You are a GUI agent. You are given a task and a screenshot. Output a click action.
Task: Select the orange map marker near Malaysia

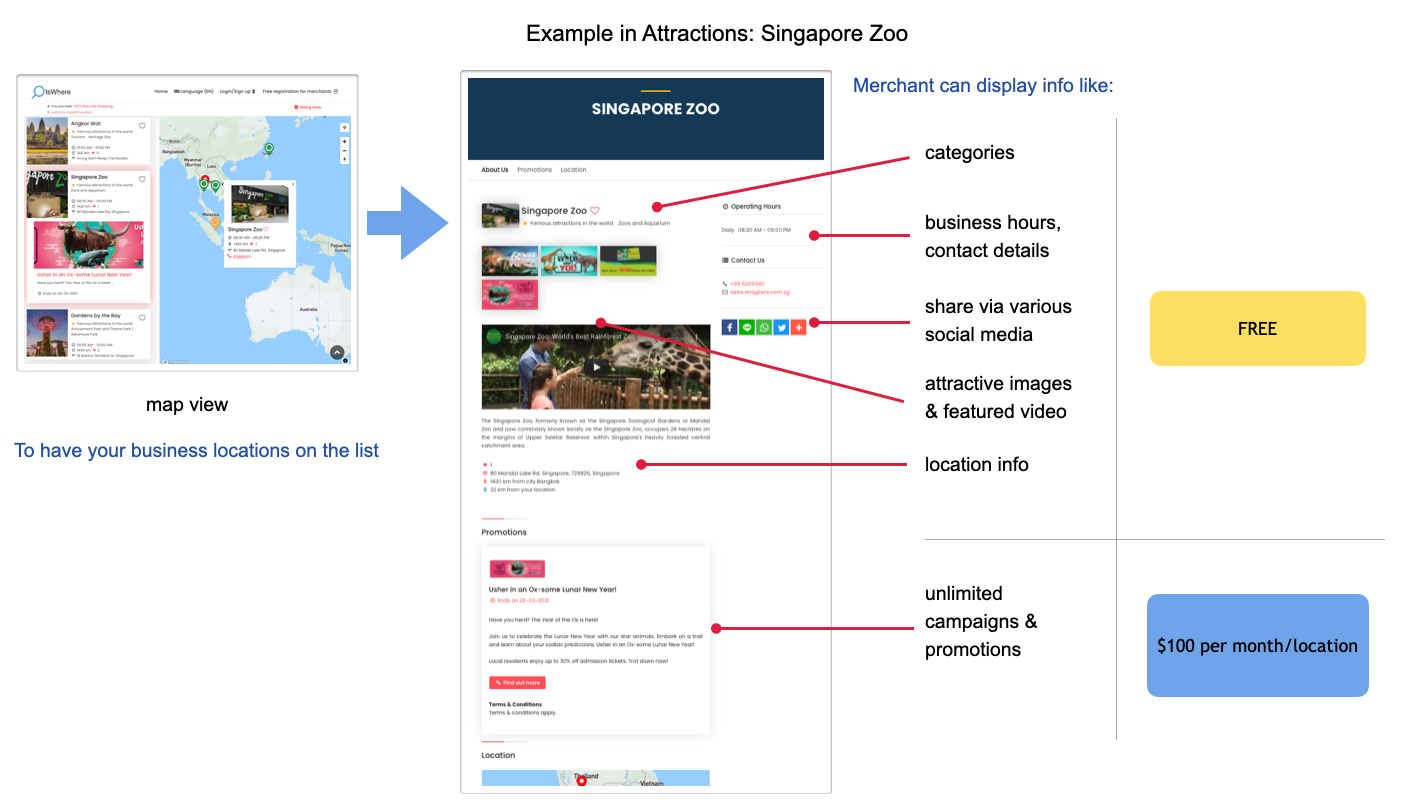(215, 223)
